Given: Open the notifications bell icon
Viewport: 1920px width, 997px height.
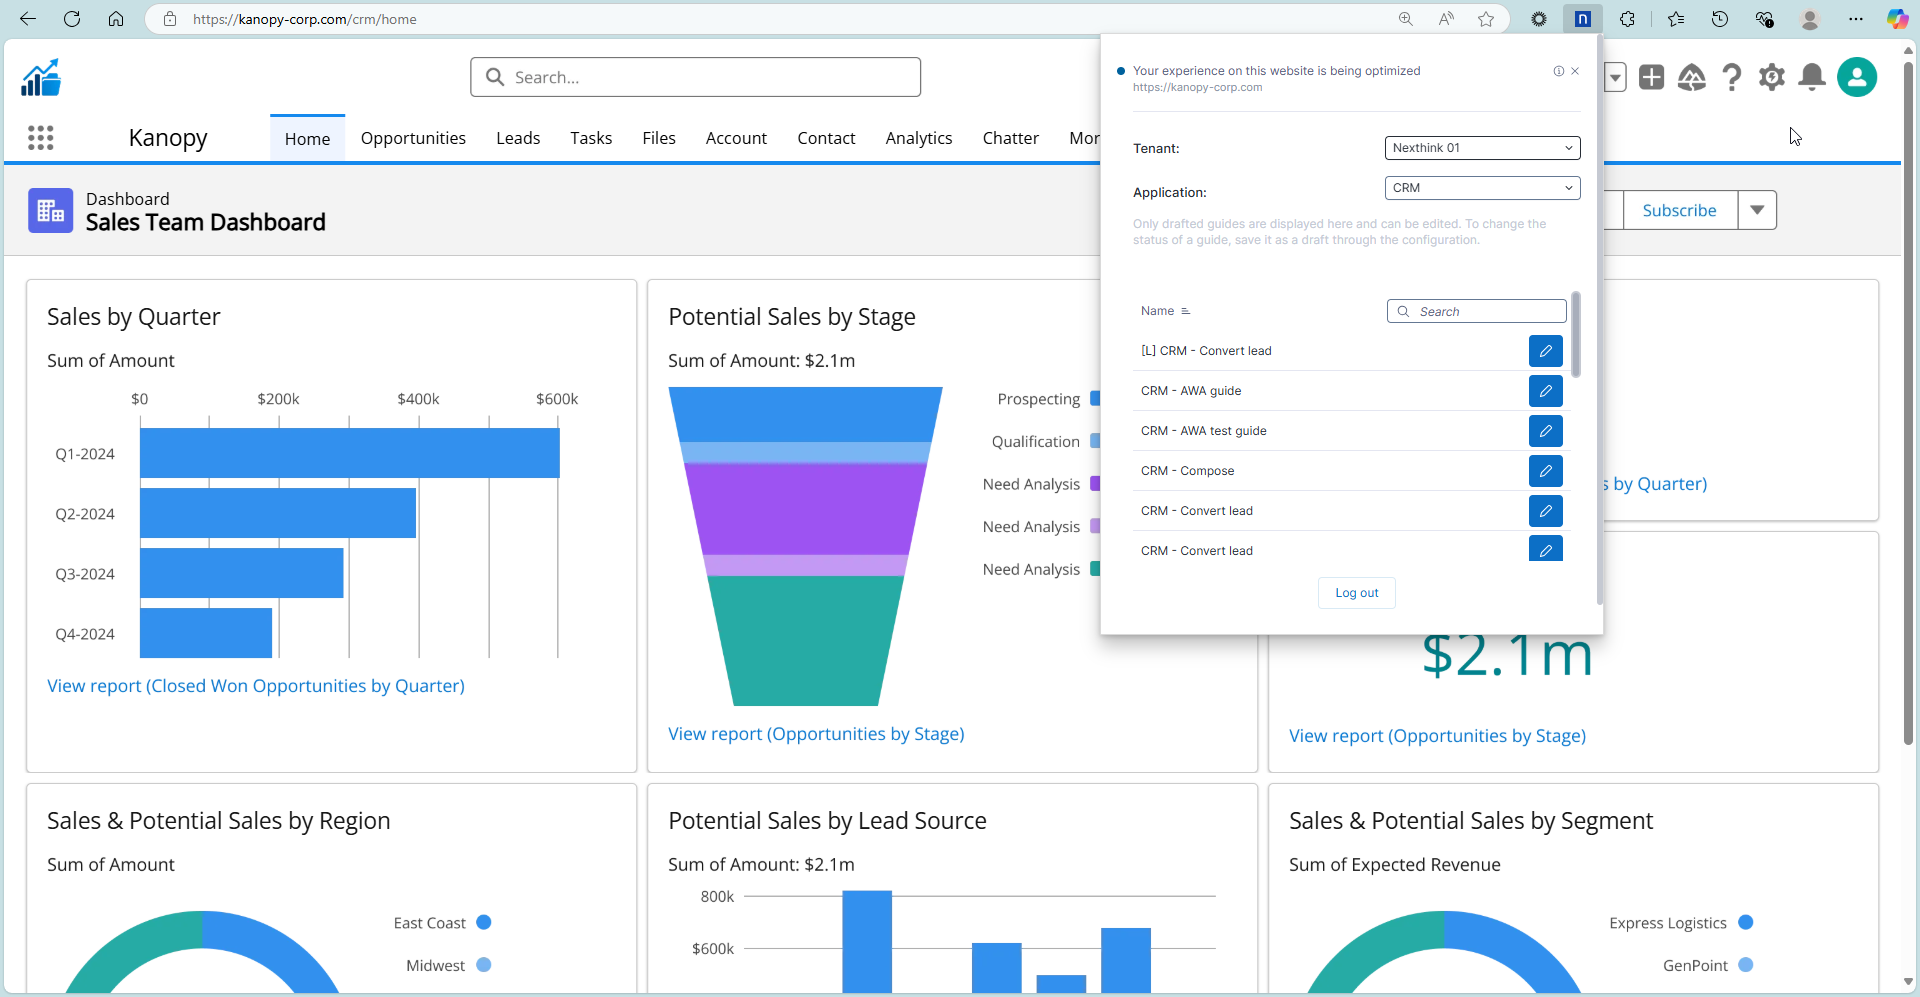Looking at the screenshot, I should coord(1812,77).
